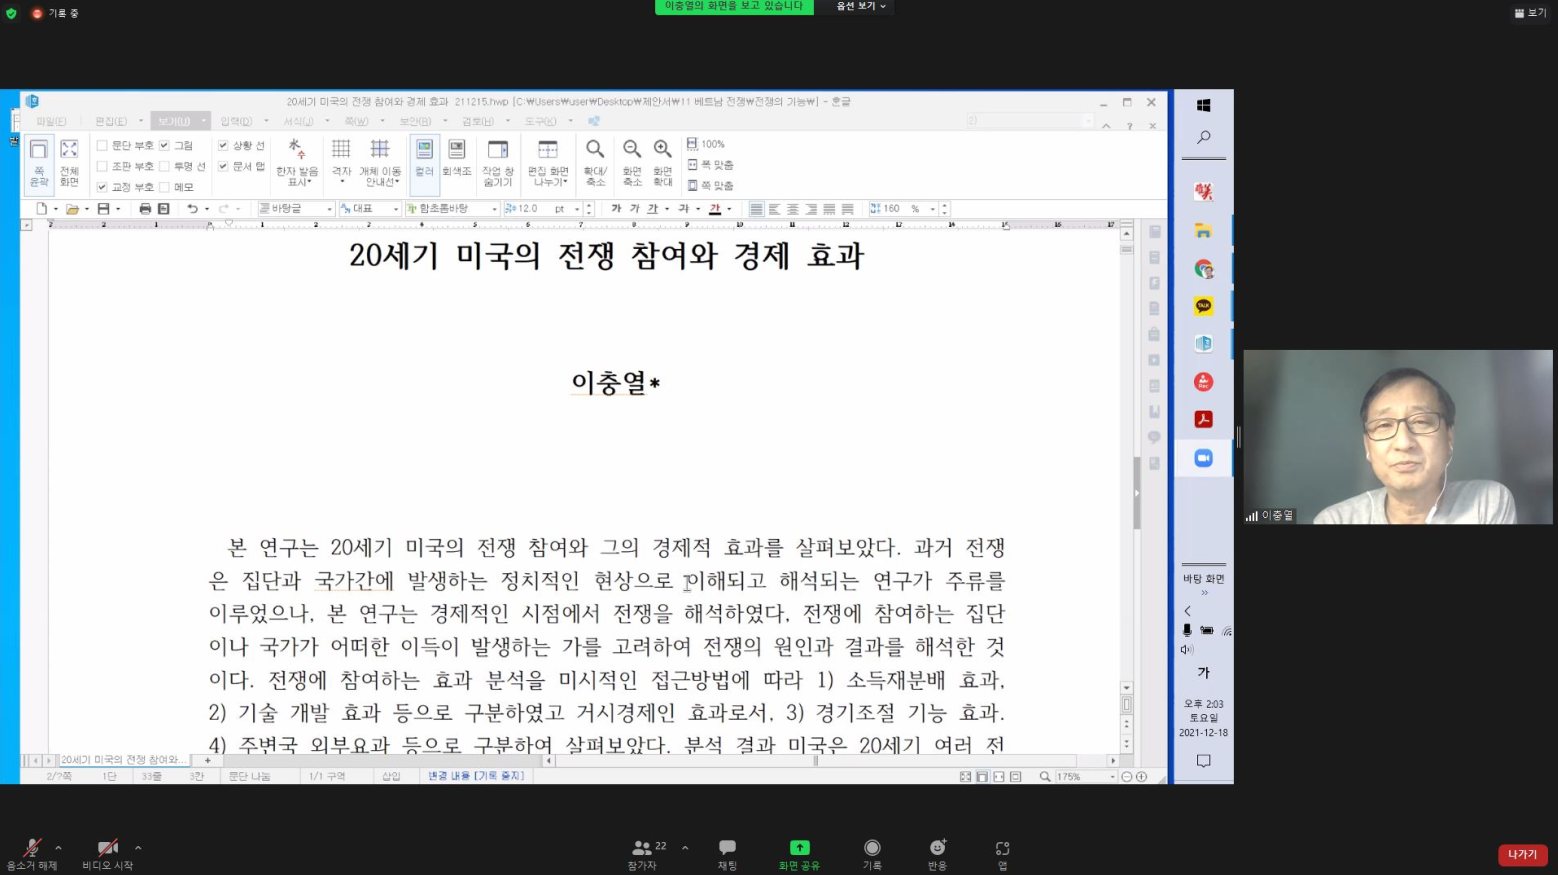This screenshot has width=1558, height=875.
Task: Open the 입력 menu
Action: point(236,121)
